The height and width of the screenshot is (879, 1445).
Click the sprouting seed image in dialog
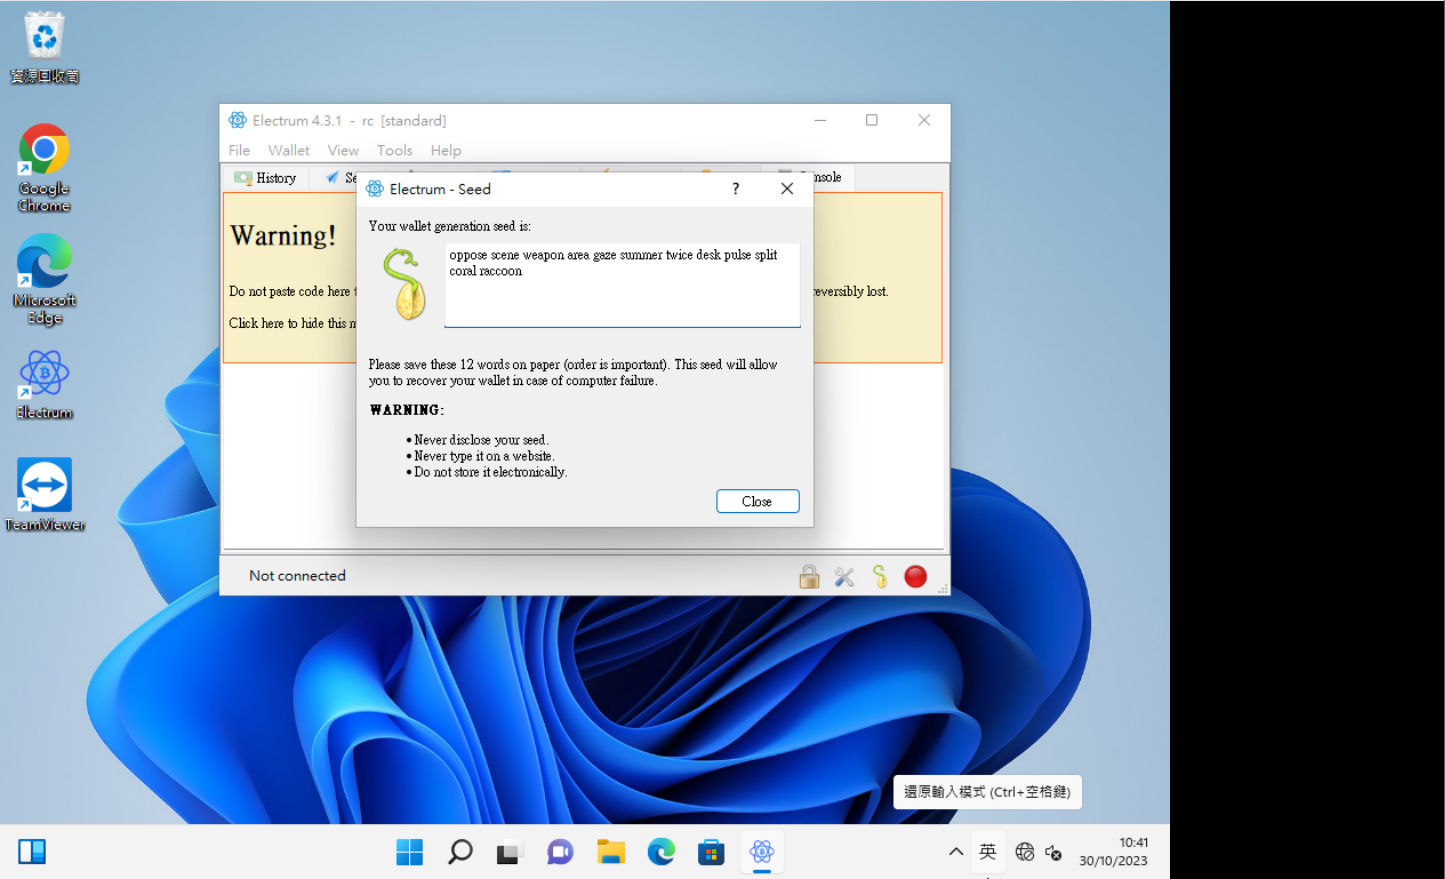click(x=404, y=284)
